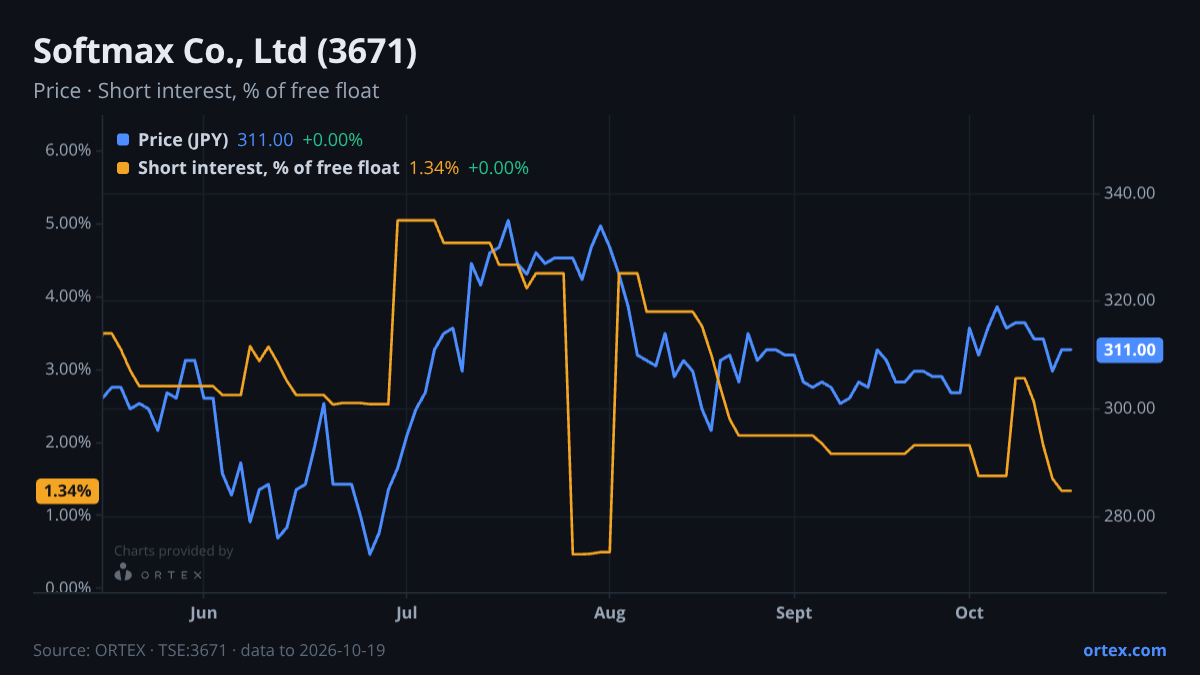Click the Oct label on the time axis
The width and height of the screenshot is (1200, 675).
tap(970, 612)
